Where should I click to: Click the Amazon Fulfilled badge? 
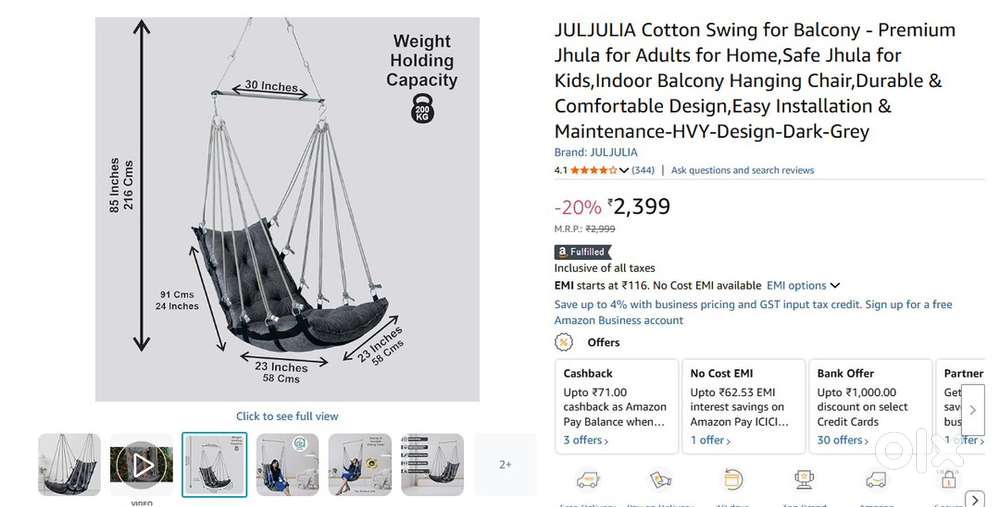click(x=583, y=252)
